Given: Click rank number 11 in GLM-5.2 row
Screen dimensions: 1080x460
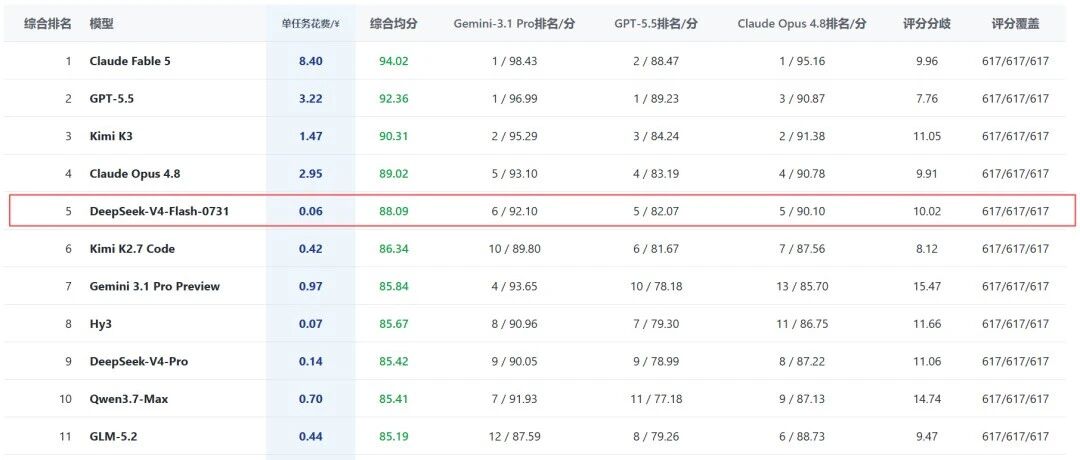Looking at the screenshot, I should pos(67,436).
